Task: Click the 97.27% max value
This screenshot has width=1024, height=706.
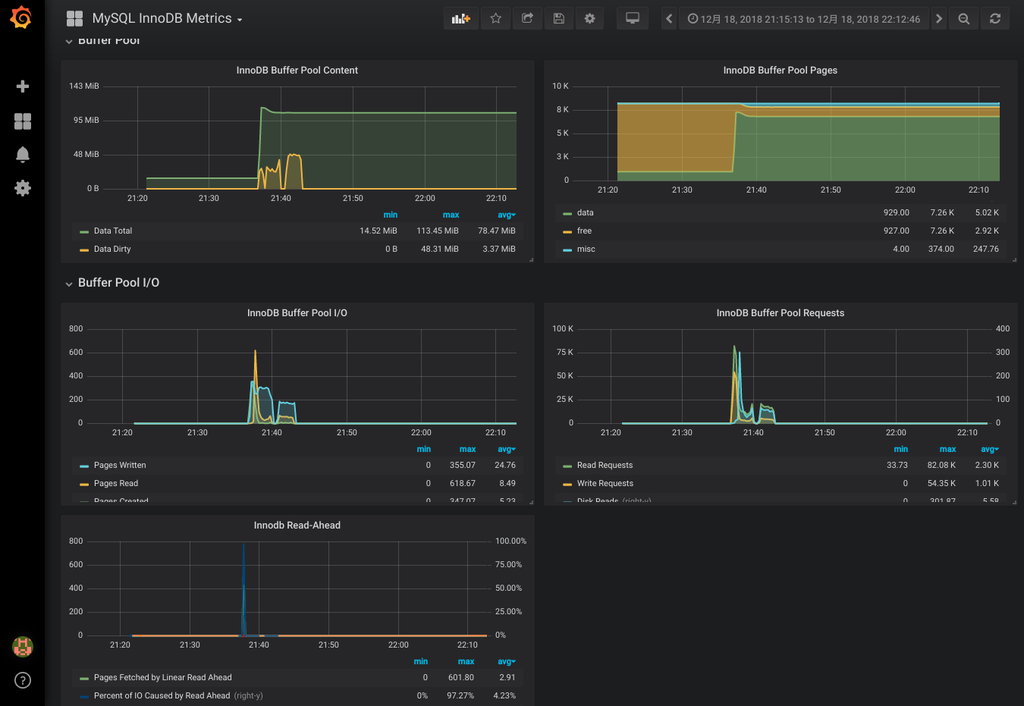Action: point(460,696)
